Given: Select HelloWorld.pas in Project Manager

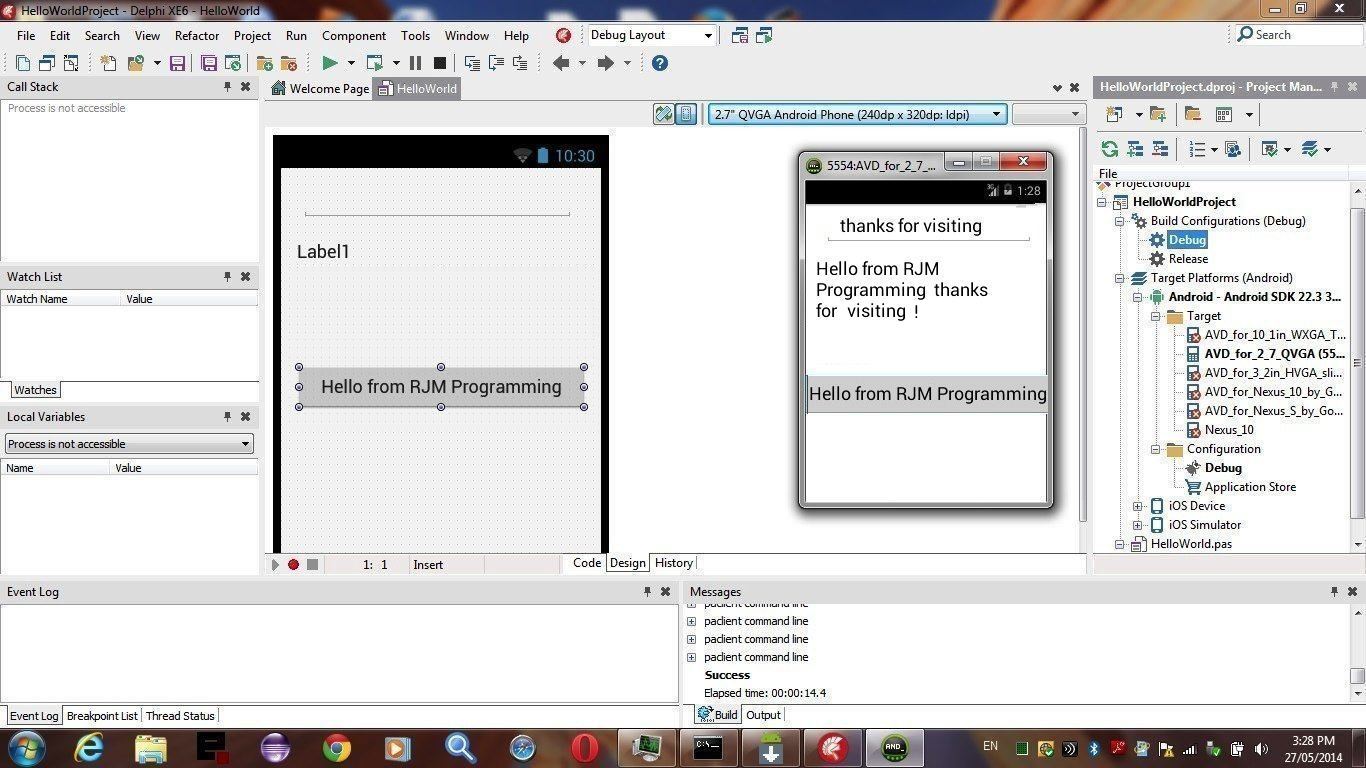Looking at the screenshot, I should tap(1191, 544).
